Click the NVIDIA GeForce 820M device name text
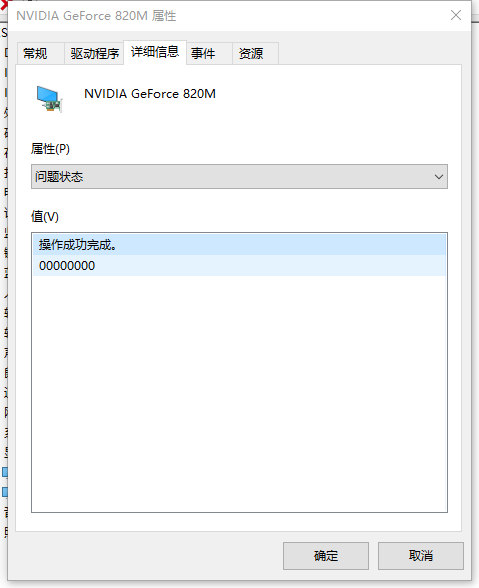The image size is (479, 588). tap(150, 94)
